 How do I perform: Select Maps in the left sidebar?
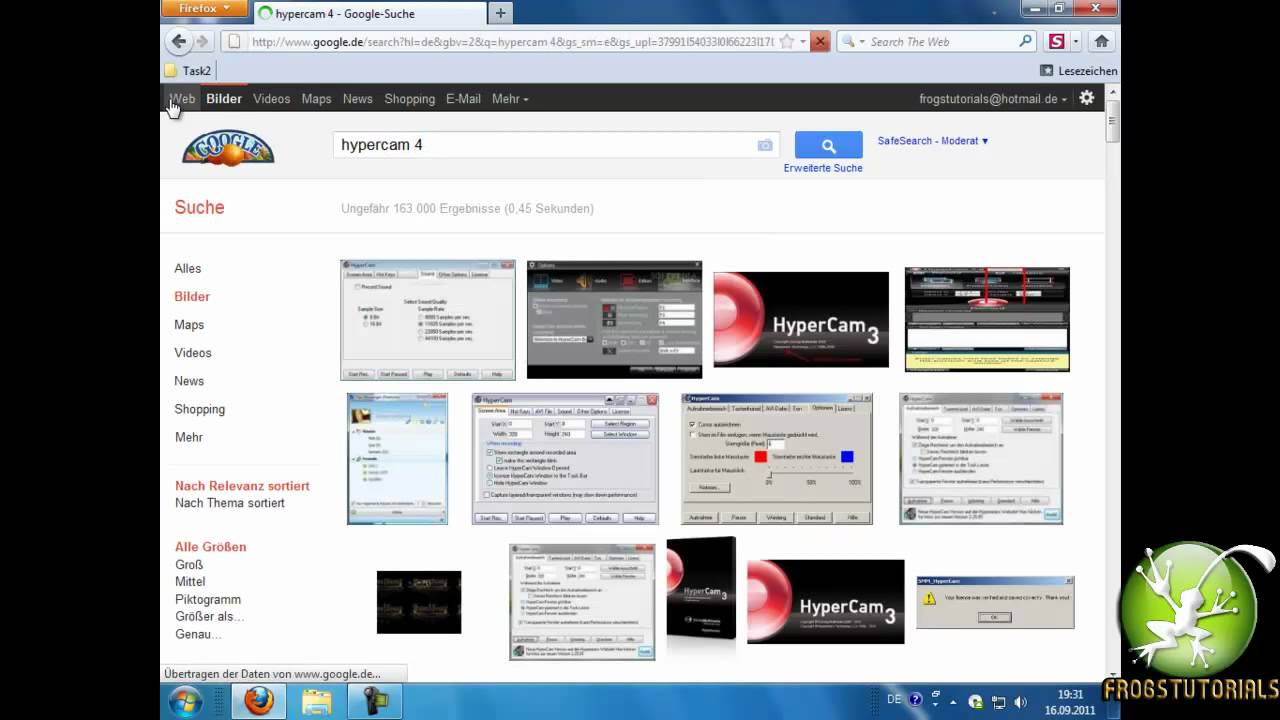189,325
